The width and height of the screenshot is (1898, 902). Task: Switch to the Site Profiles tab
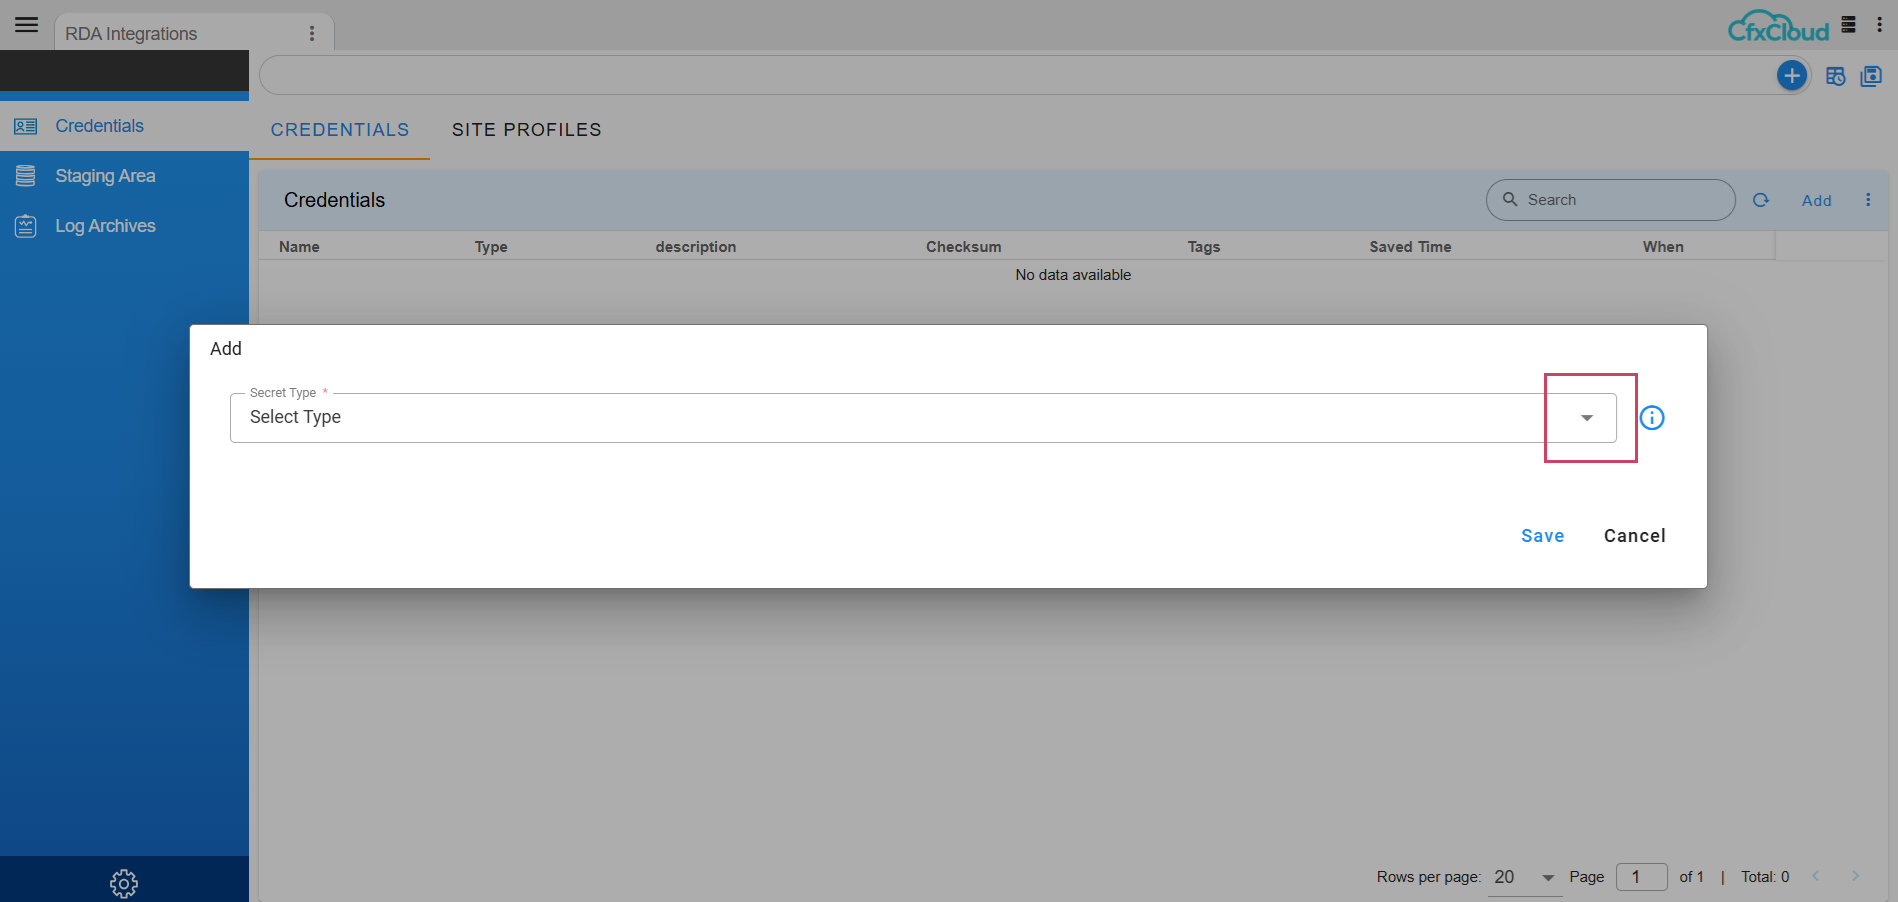click(526, 130)
